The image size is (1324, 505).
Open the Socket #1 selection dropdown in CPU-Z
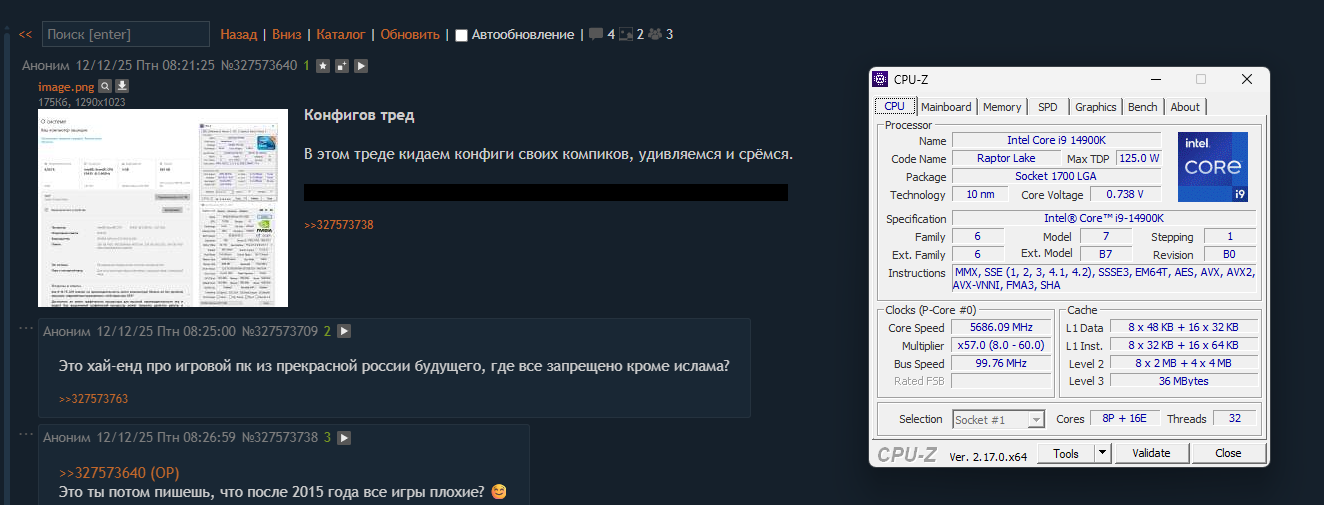point(998,420)
